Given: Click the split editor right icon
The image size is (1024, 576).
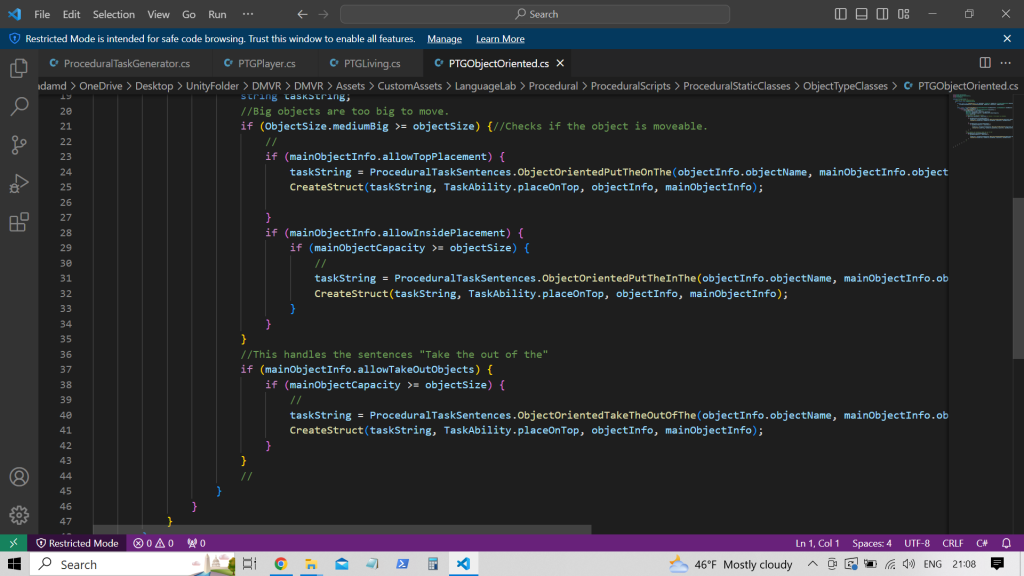Looking at the screenshot, I should pos(985,63).
